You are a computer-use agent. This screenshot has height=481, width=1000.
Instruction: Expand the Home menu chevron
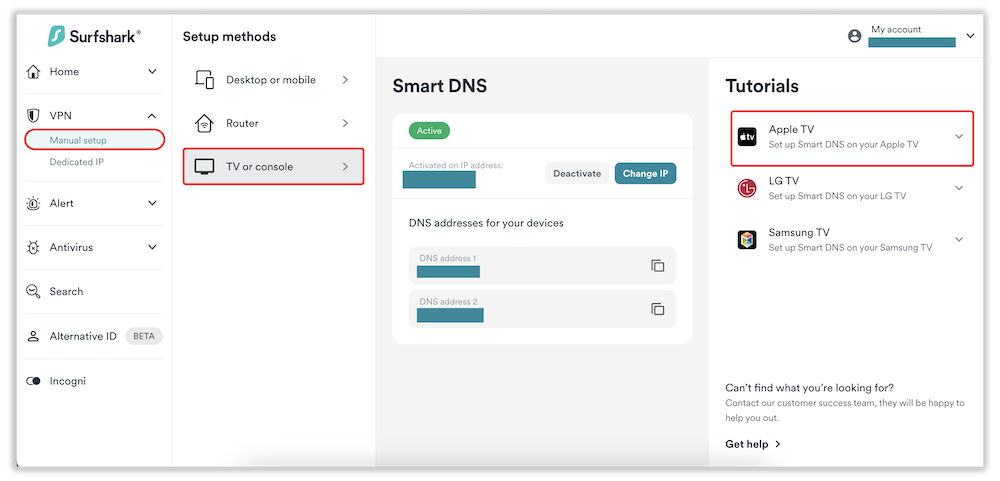tap(152, 71)
